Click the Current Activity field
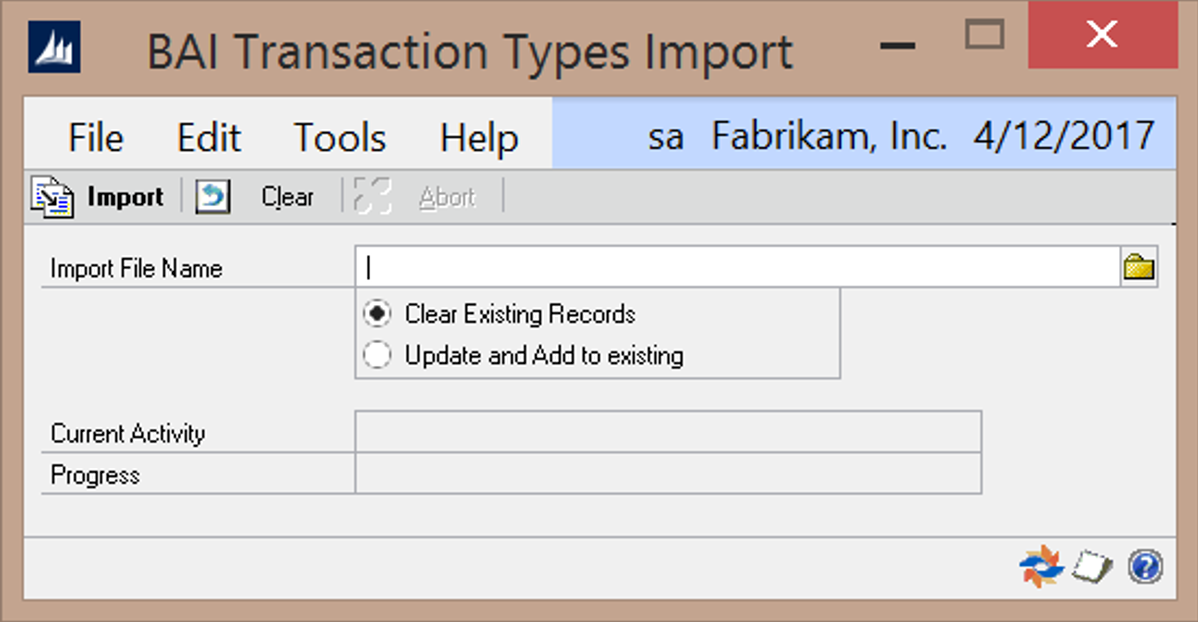Viewport: 1198px width, 622px height. pyautogui.click(x=668, y=432)
